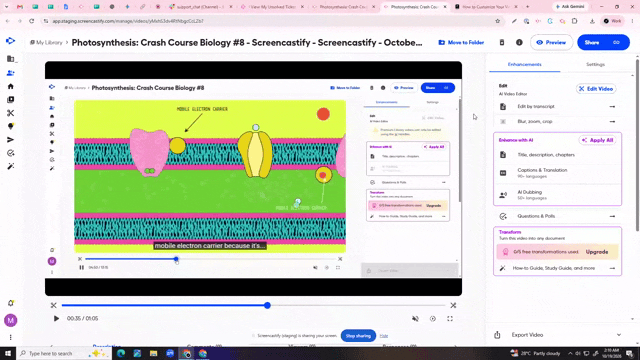Open the lightbulb ideas icon in the sidebar
Screen dimensions: 640x360
click(11, 126)
